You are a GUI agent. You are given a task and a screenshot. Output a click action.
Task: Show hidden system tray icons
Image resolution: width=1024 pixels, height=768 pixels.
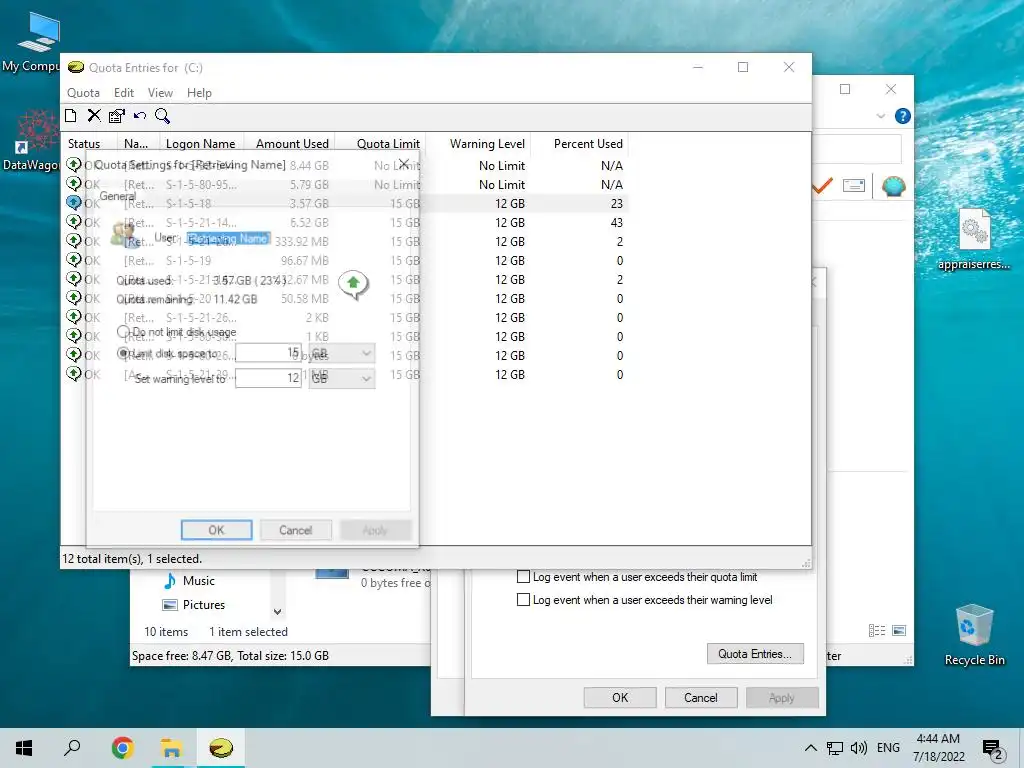(810, 748)
